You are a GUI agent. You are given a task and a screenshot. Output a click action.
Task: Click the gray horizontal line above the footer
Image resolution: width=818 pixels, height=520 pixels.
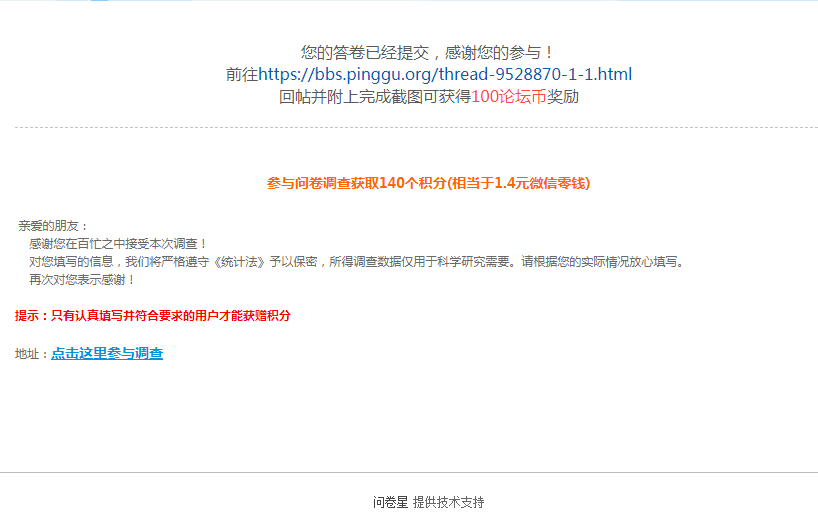click(409, 473)
